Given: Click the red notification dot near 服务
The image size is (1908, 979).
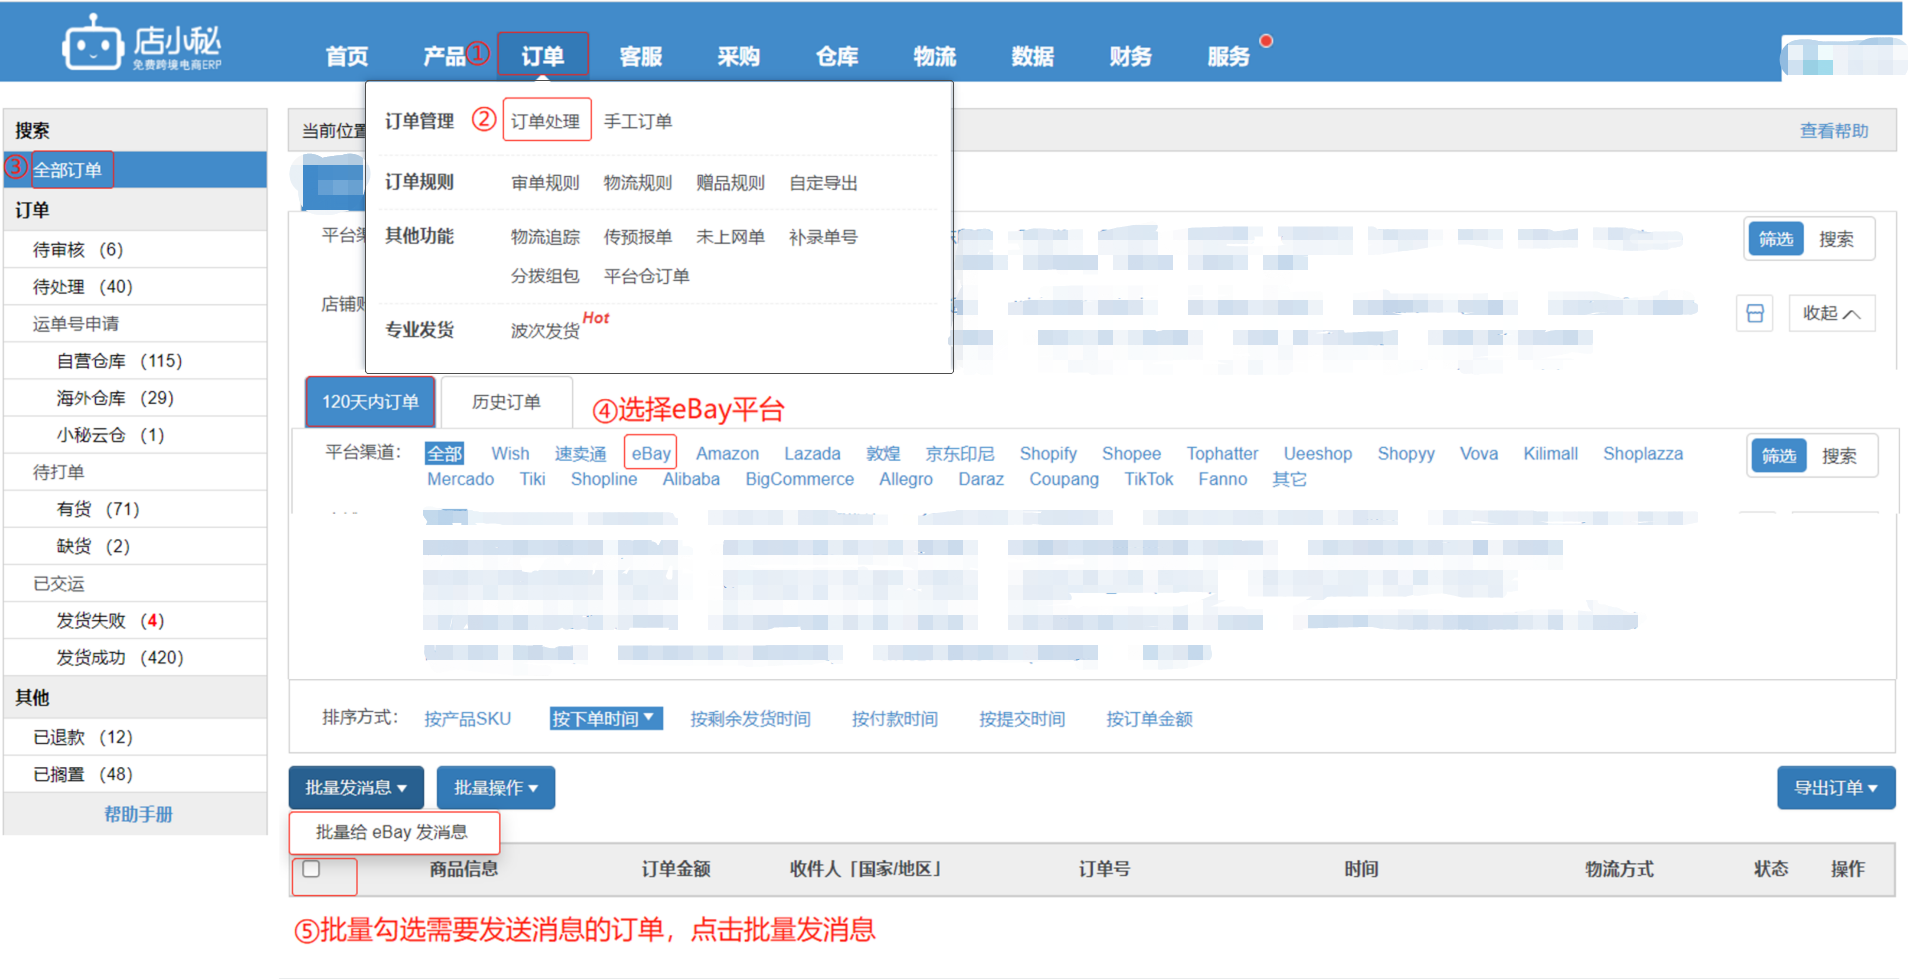Looking at the screenshot, I should (x=1266, y=41).
